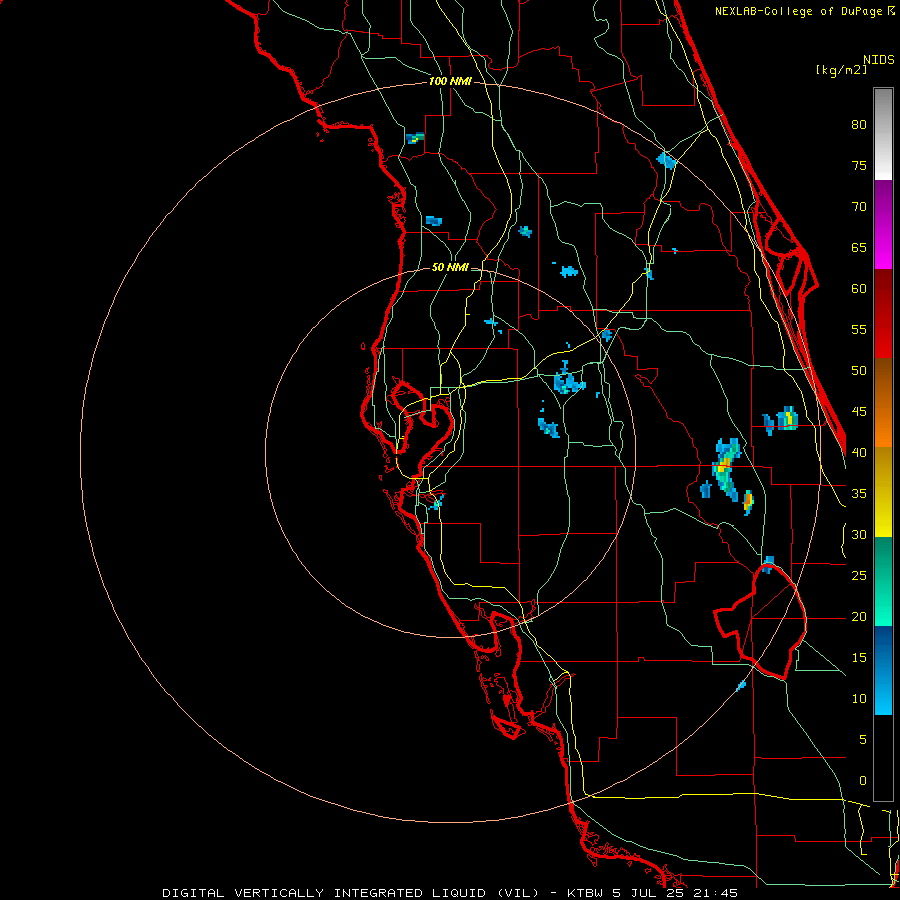The width and height of the screenshot is (900, 900).
Task: Click the purple-magenta band of the color bar
Action: point(883,225)
